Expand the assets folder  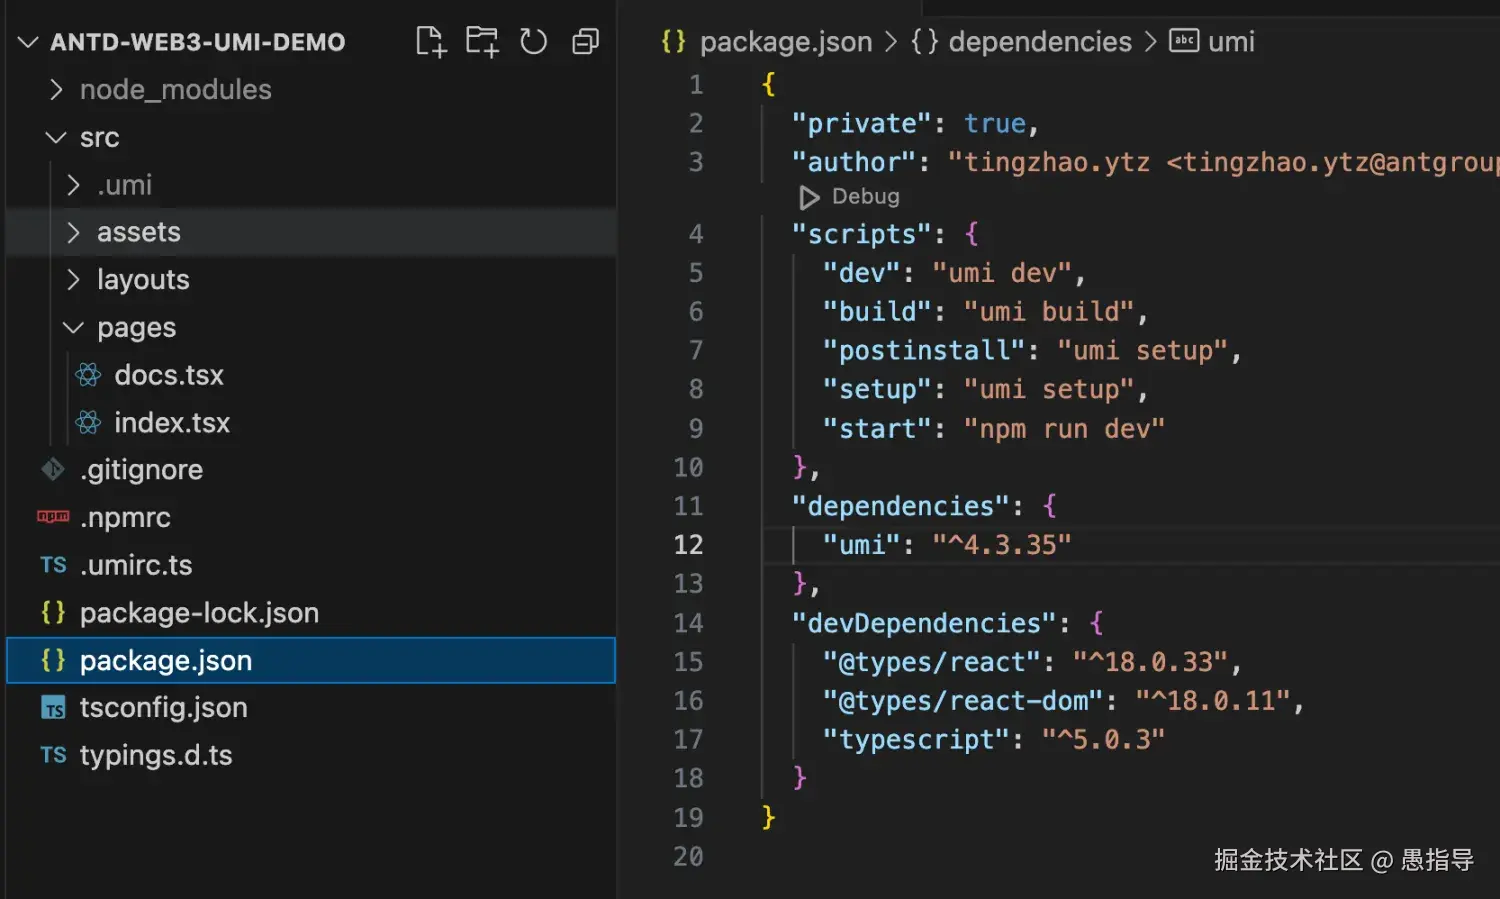(73, 233)
